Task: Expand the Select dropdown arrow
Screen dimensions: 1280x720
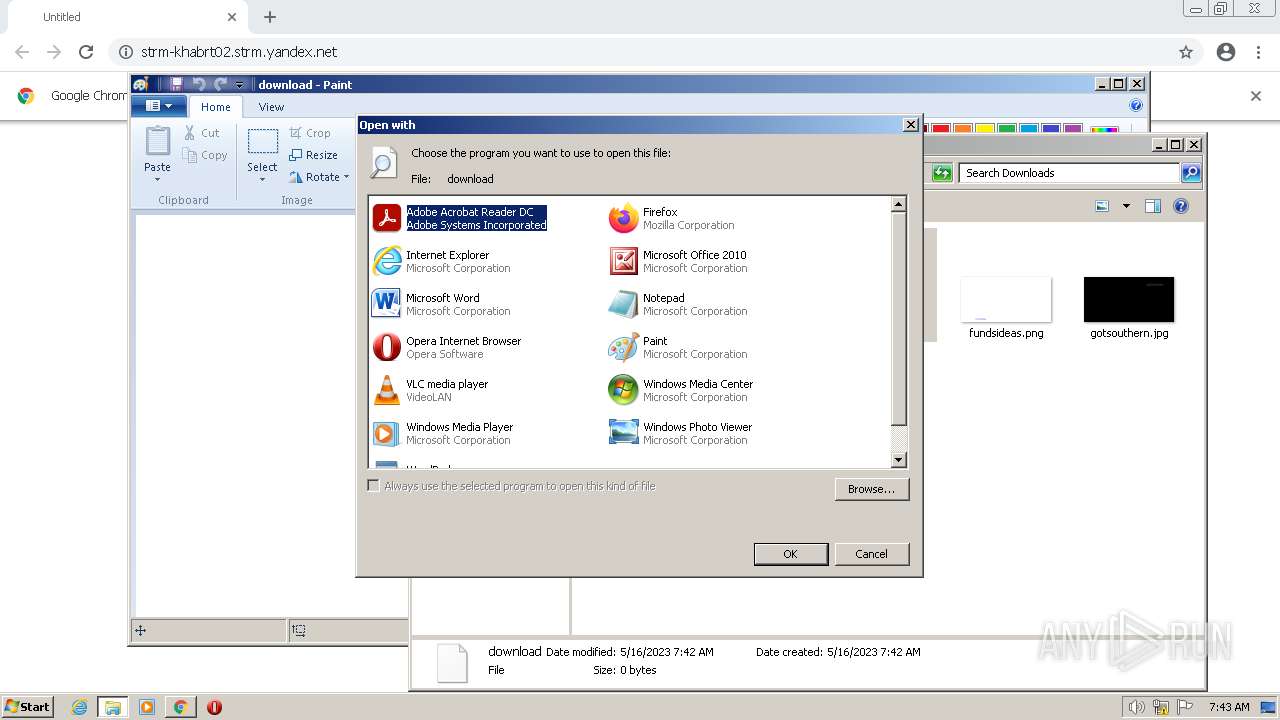Action: 263,180
